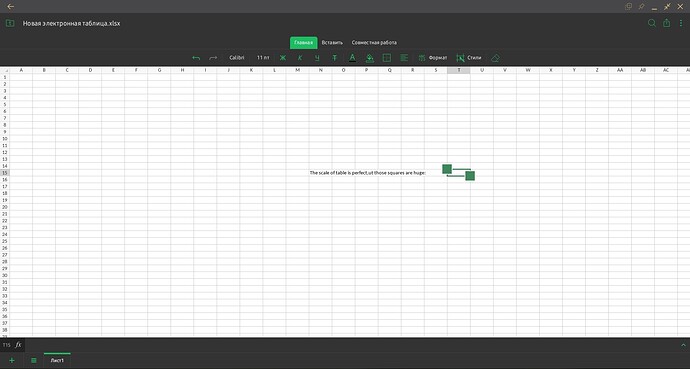
Task: Open the font color picker (A)
Action: point(352,58)
